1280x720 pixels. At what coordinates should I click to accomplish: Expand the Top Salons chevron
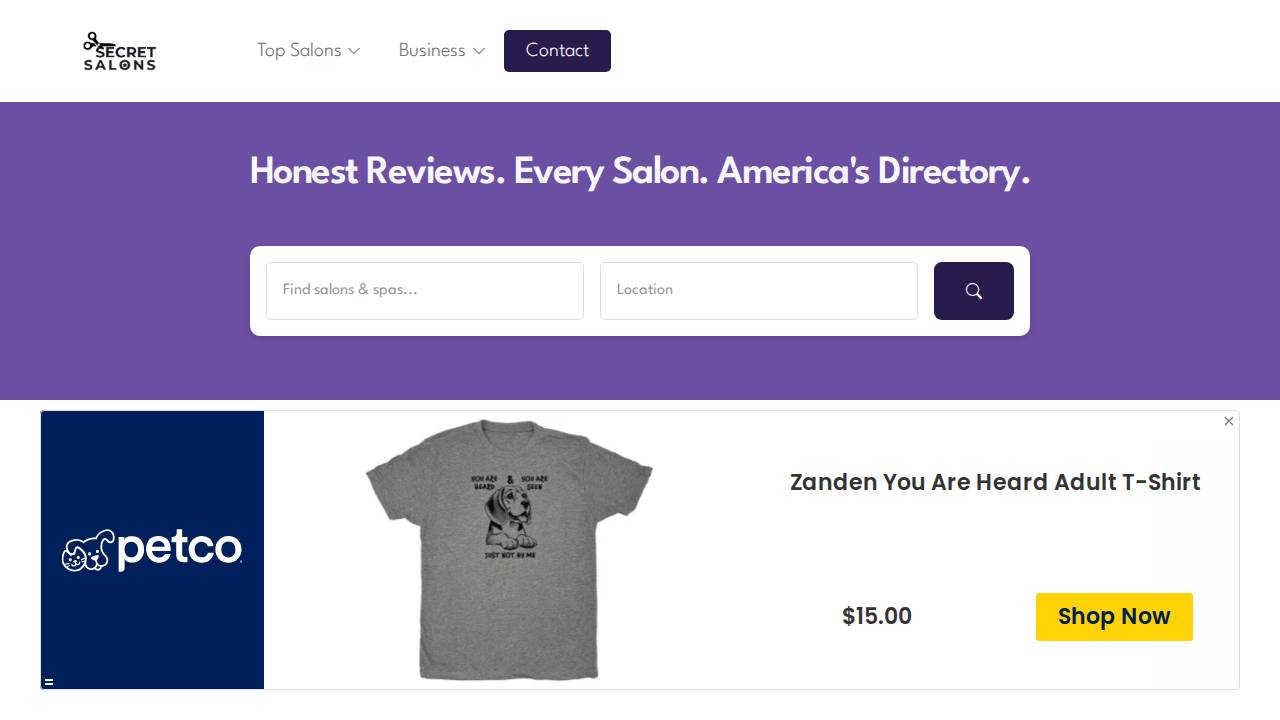(353, 51)
